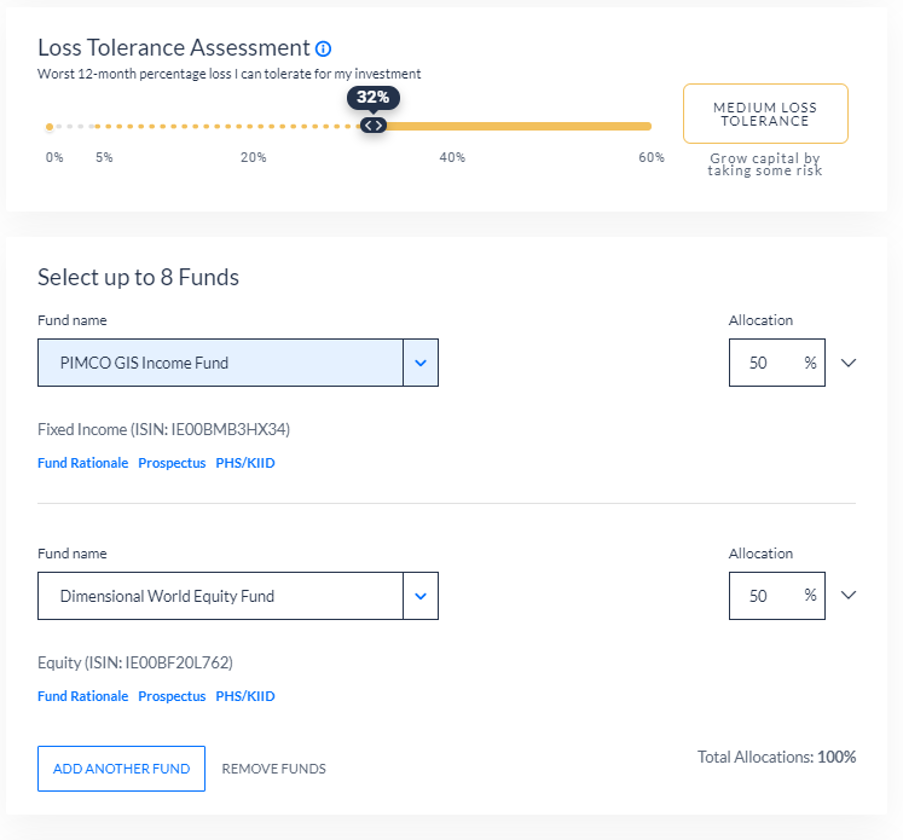Open the Dimensional World Equity Fund dropdown arrow
Viewport: 904px width, 840px height.
(420, 596)
